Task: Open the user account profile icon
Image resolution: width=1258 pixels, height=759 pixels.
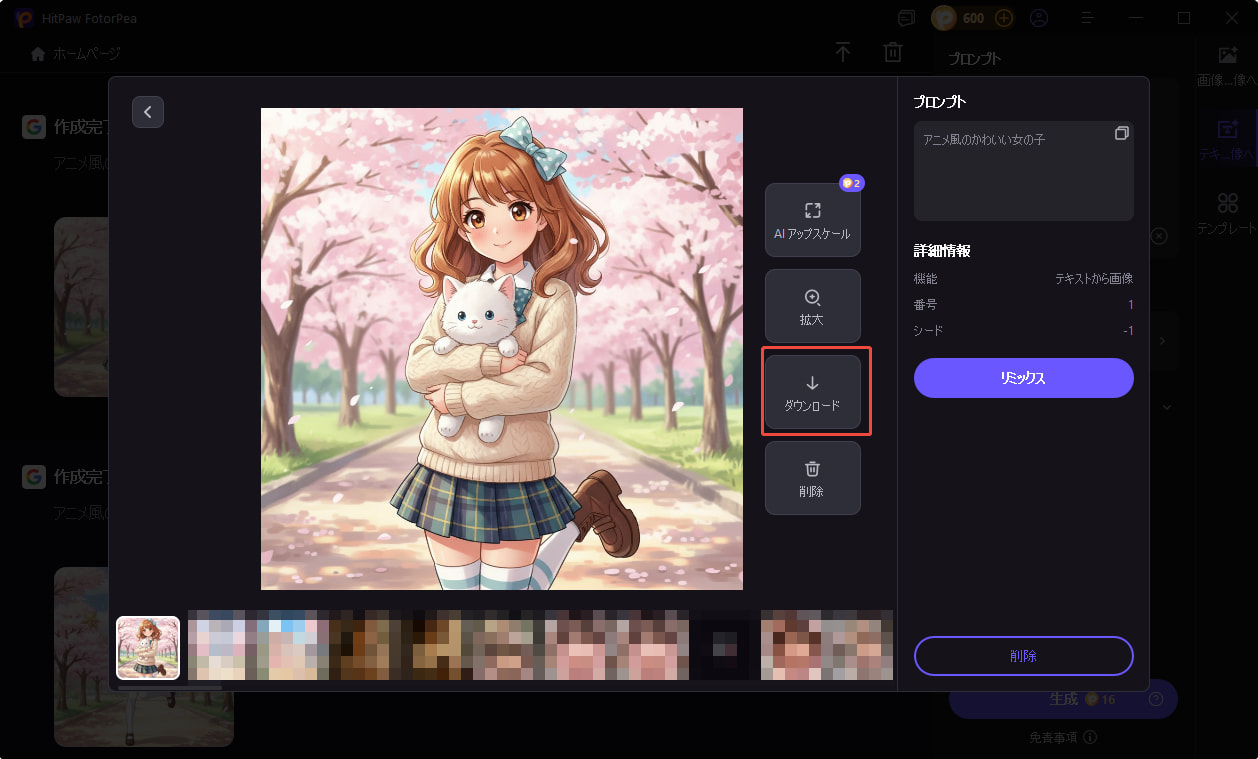Action: [x=1039, y=17]
